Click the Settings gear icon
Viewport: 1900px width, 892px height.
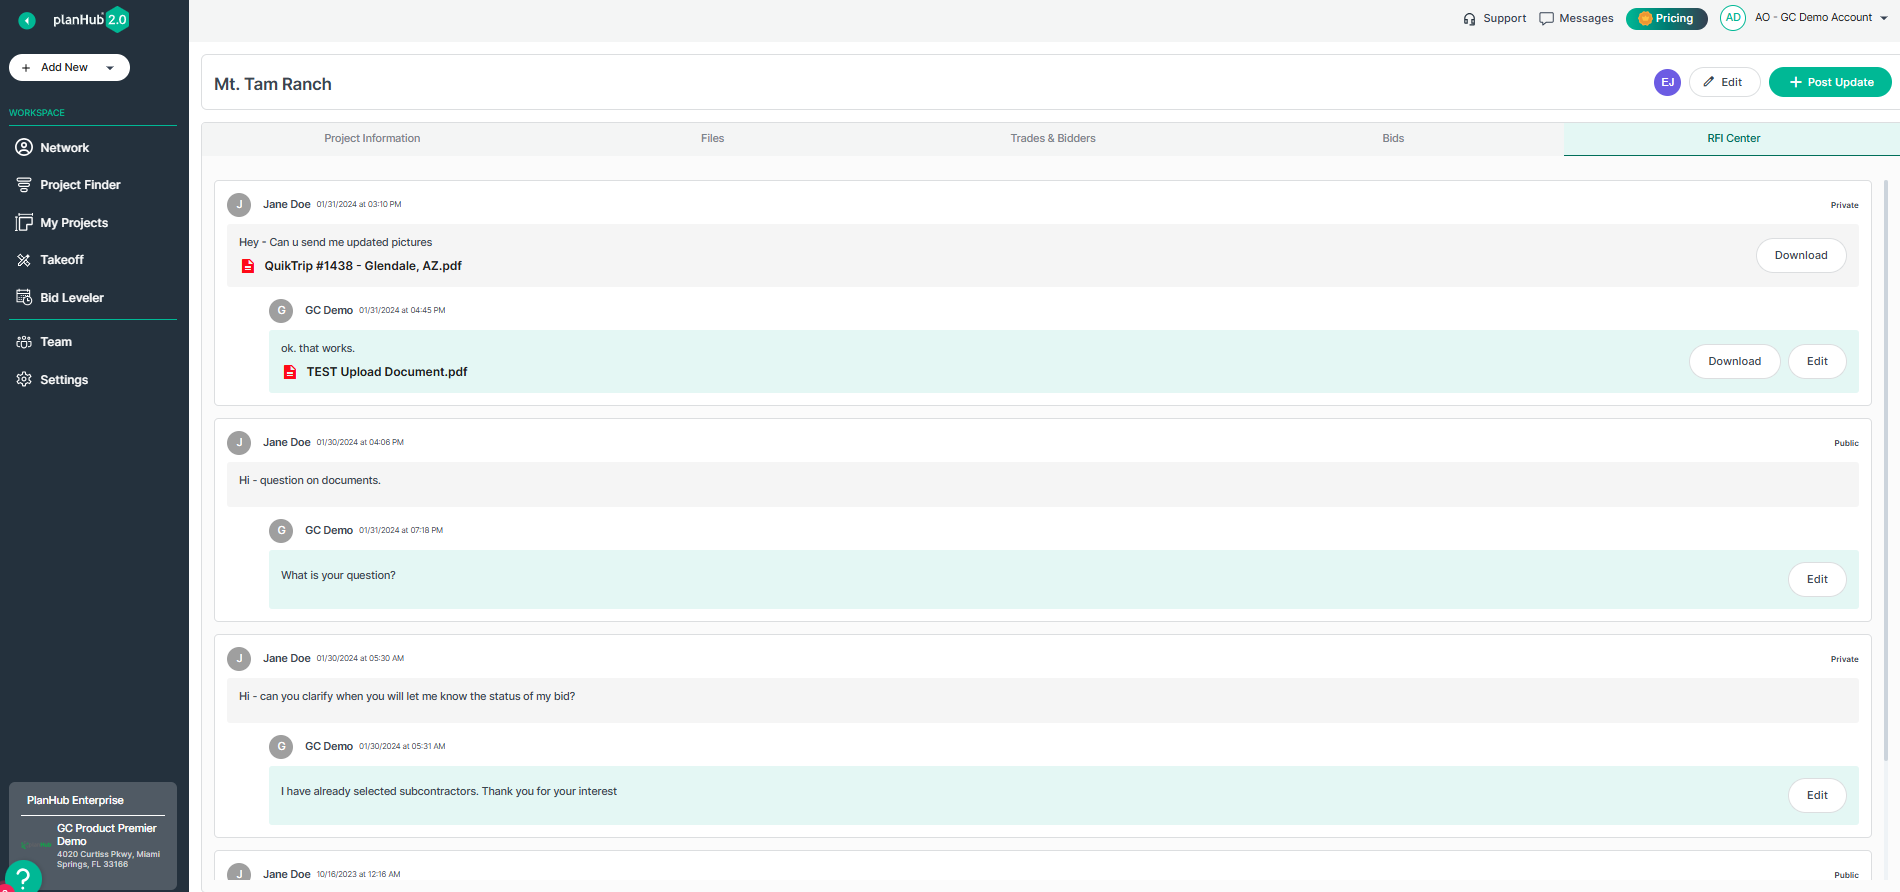pos(24,380)
